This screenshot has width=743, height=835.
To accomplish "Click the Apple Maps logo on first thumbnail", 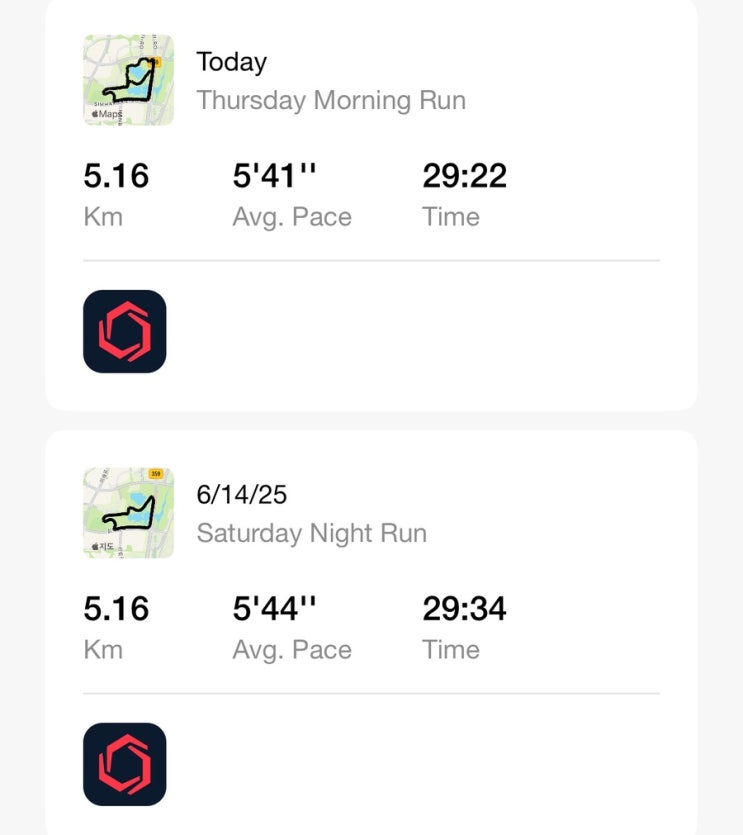I will click(x=107, y=114).
